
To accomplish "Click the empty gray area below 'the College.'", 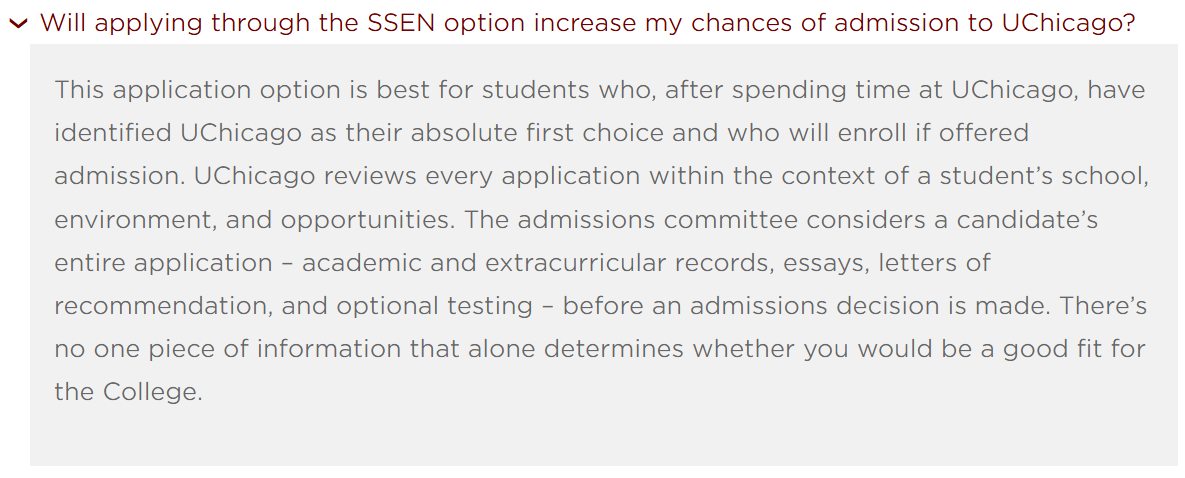I will (603, 437).
